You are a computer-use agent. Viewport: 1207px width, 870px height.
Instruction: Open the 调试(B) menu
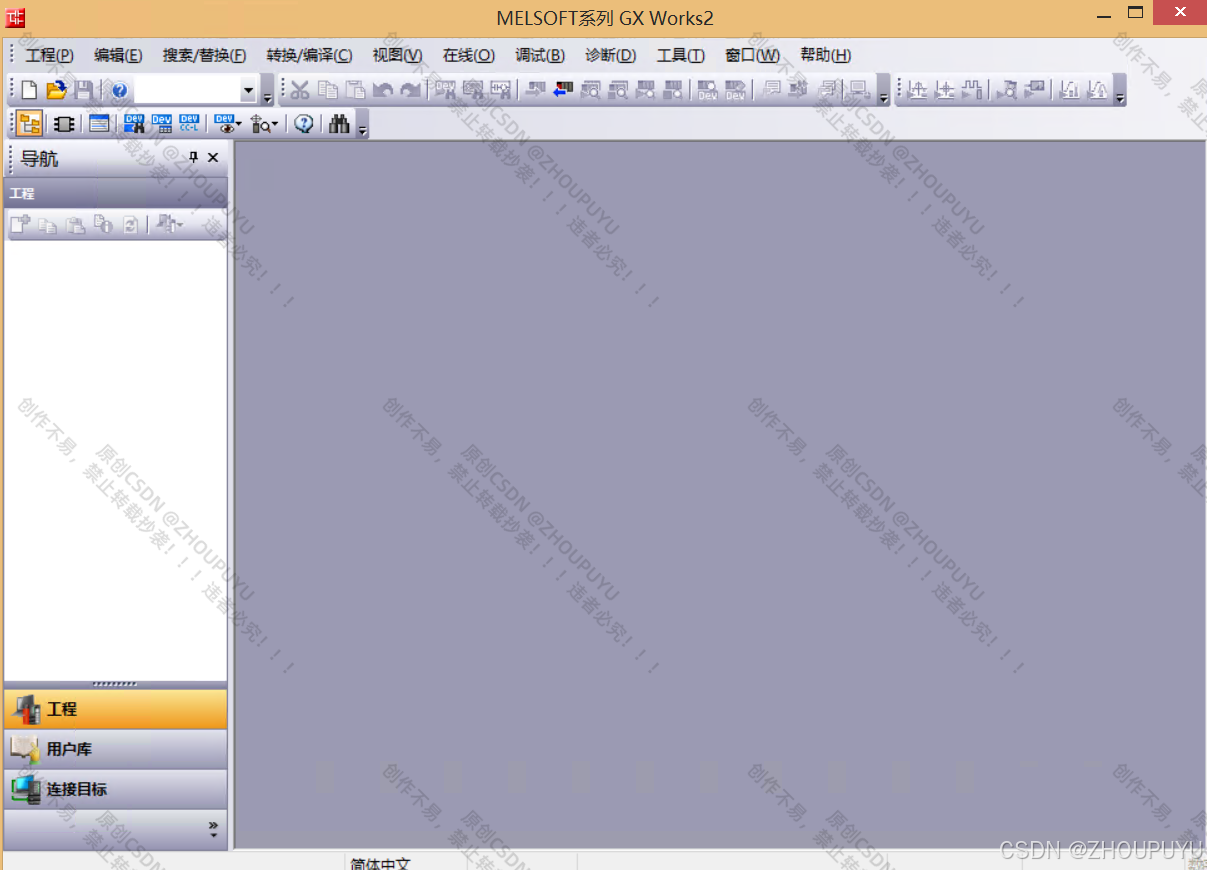(x=540, y=55)
